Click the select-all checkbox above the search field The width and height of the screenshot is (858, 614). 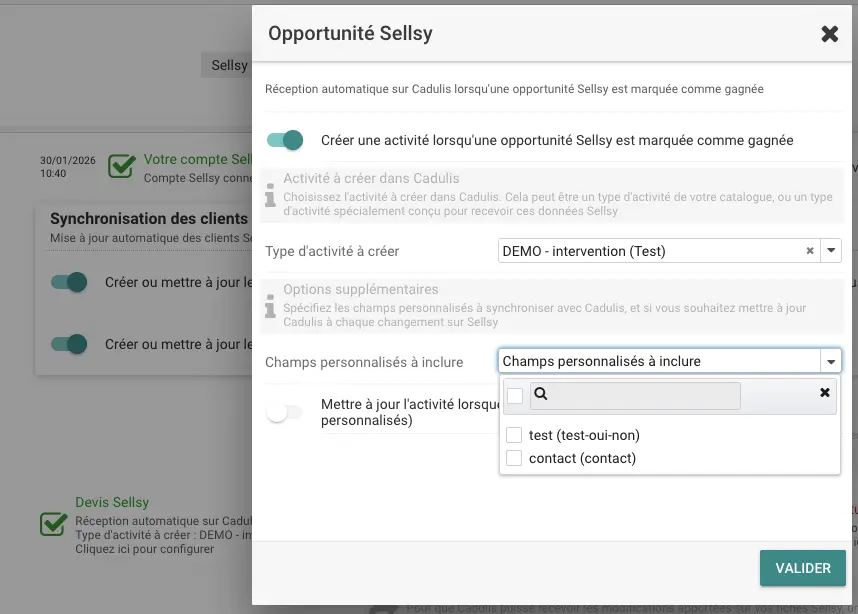[514, 395]
